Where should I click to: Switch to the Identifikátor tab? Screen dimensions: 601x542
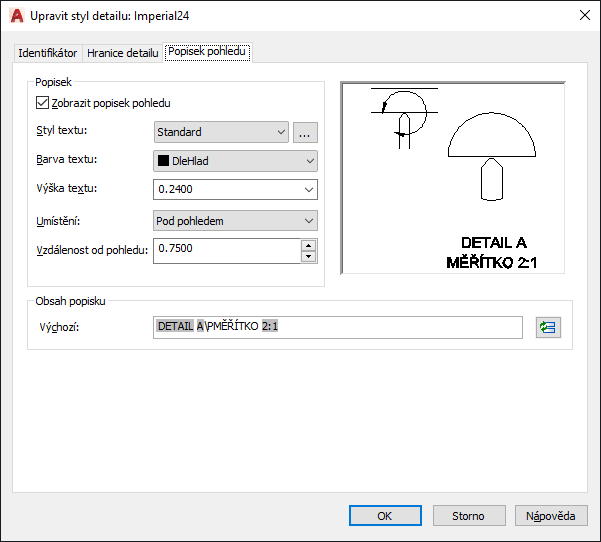48,53
